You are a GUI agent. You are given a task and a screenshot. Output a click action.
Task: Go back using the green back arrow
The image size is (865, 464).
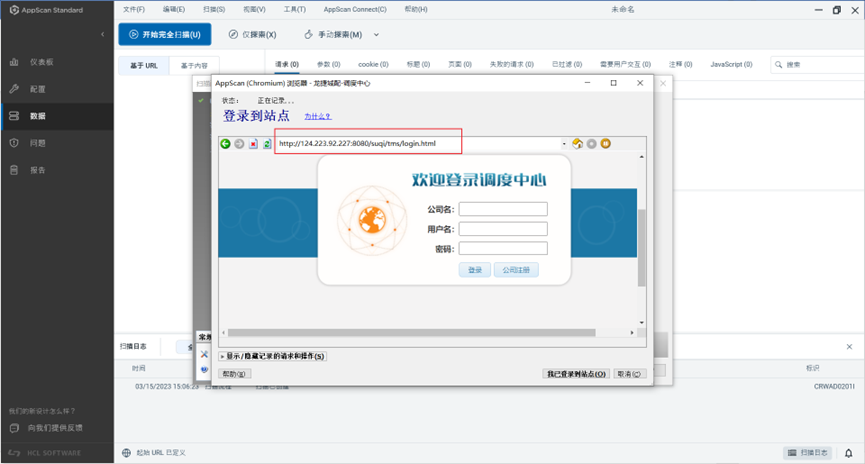tap(225, 143)
